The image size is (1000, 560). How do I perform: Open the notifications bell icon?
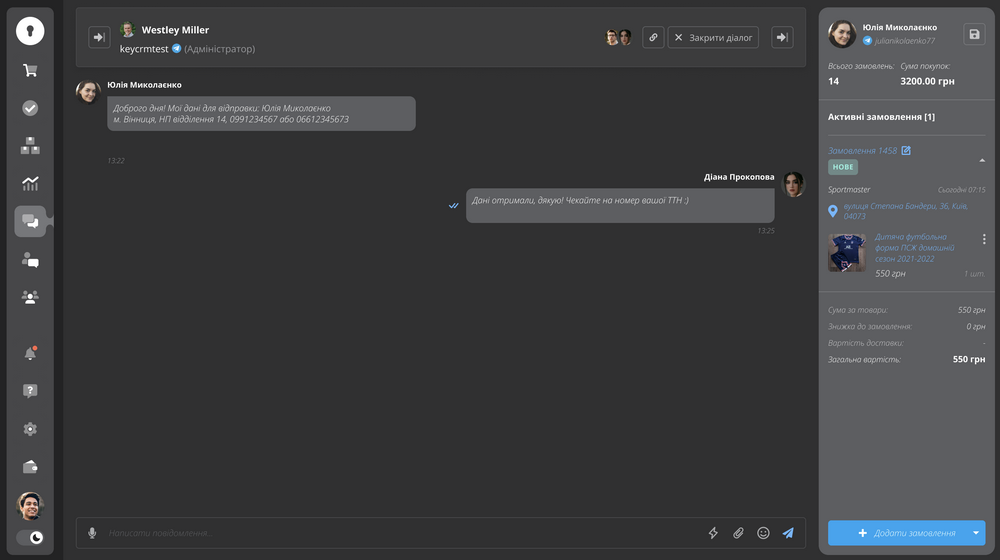click(30, 353)
